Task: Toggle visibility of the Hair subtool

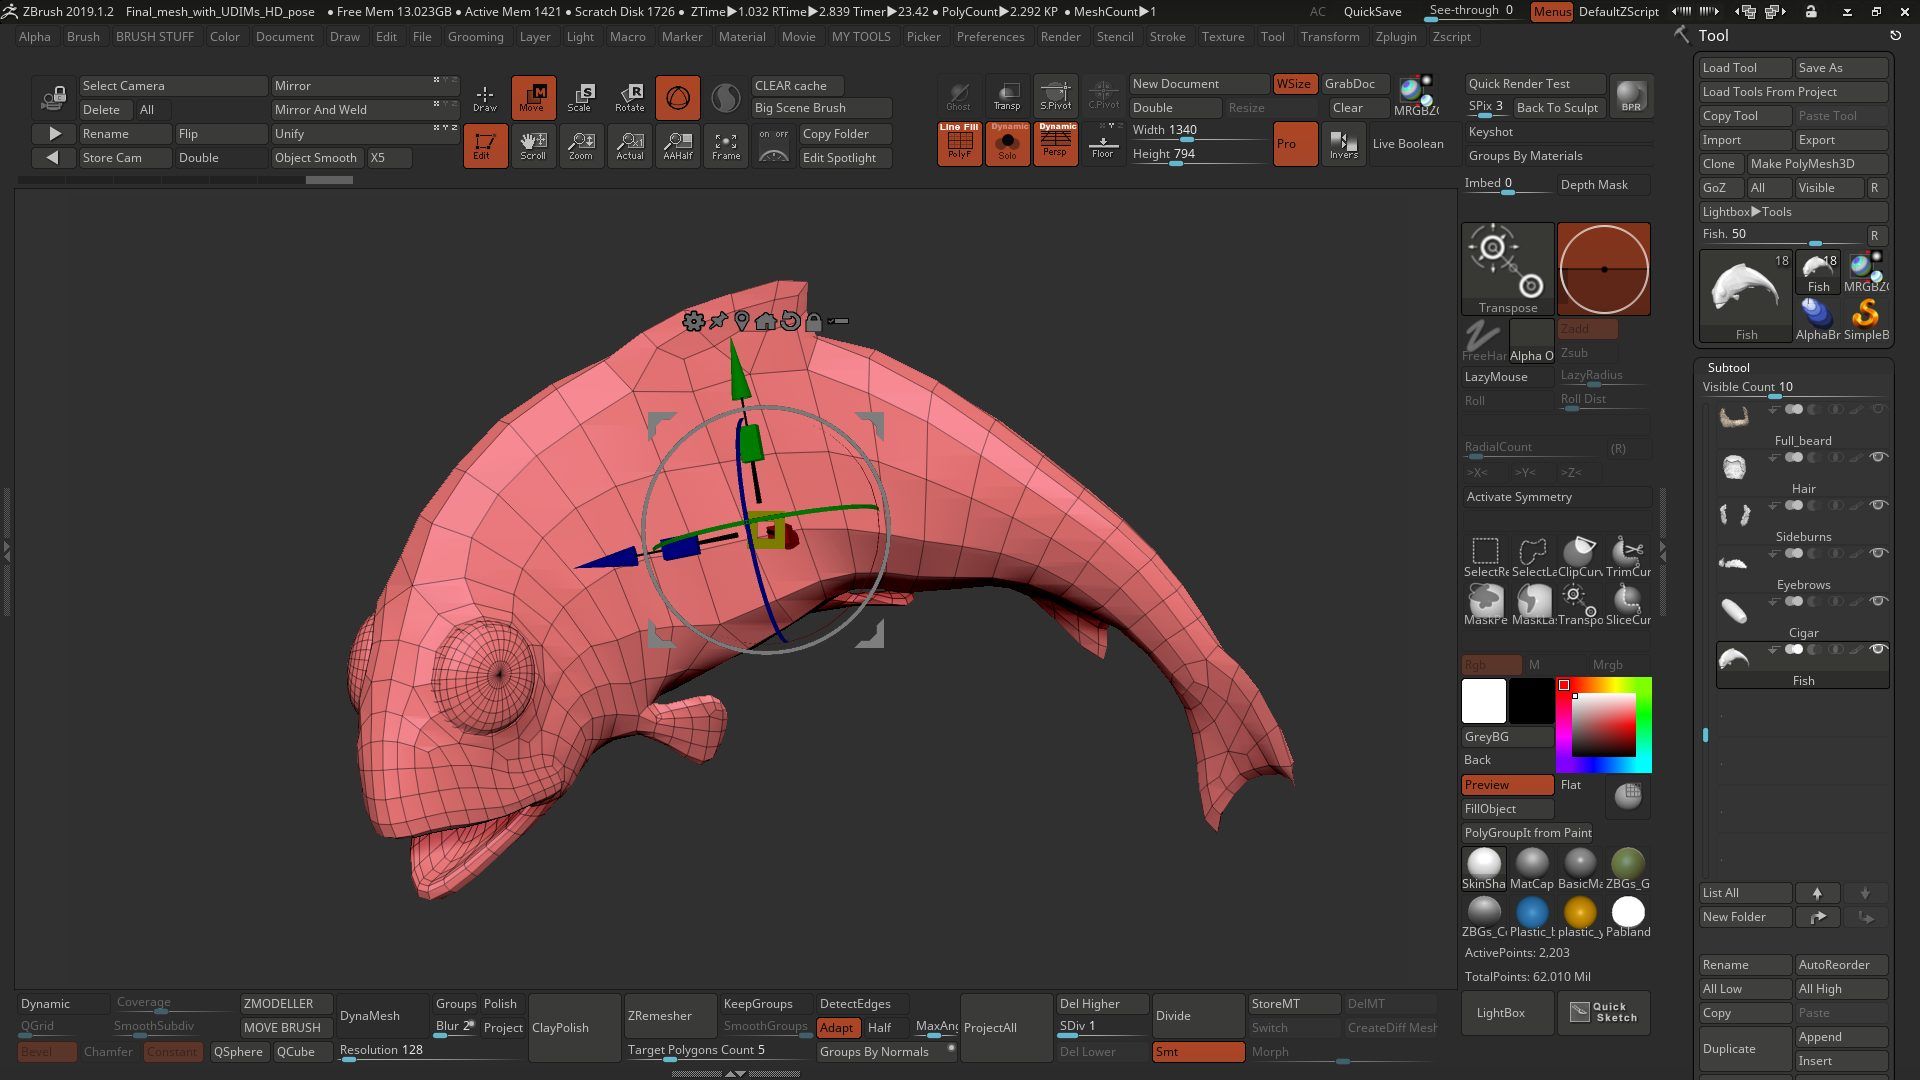Action: tap(1878, 457)
